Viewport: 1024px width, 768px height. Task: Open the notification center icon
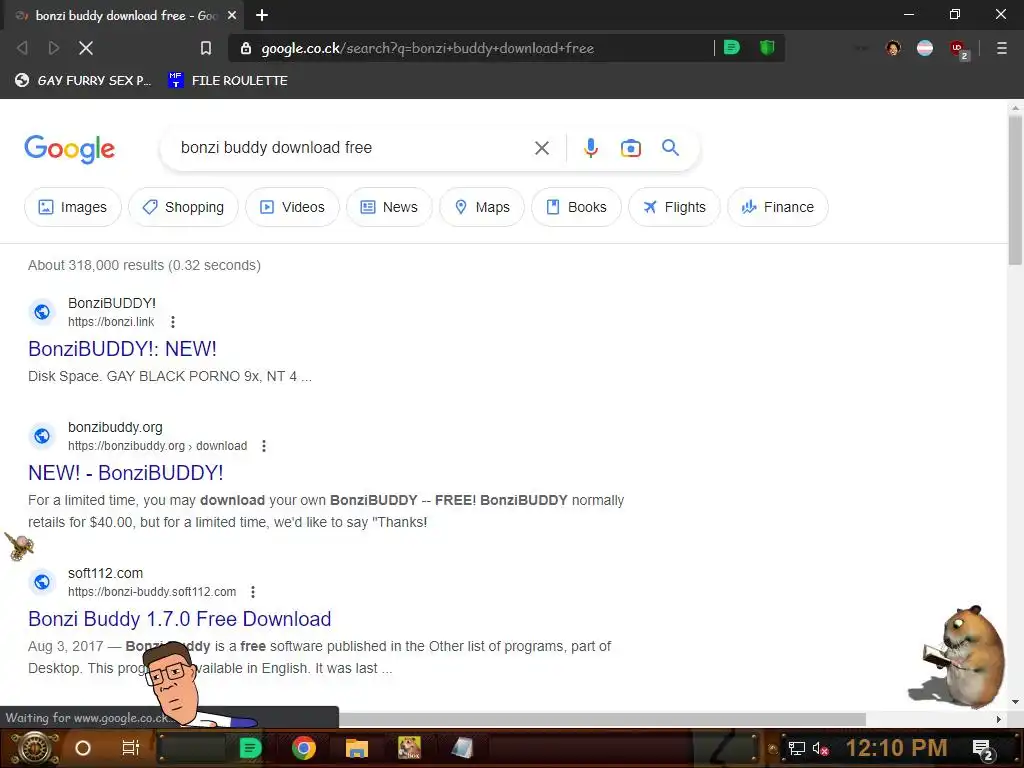(x=983, y=750)
